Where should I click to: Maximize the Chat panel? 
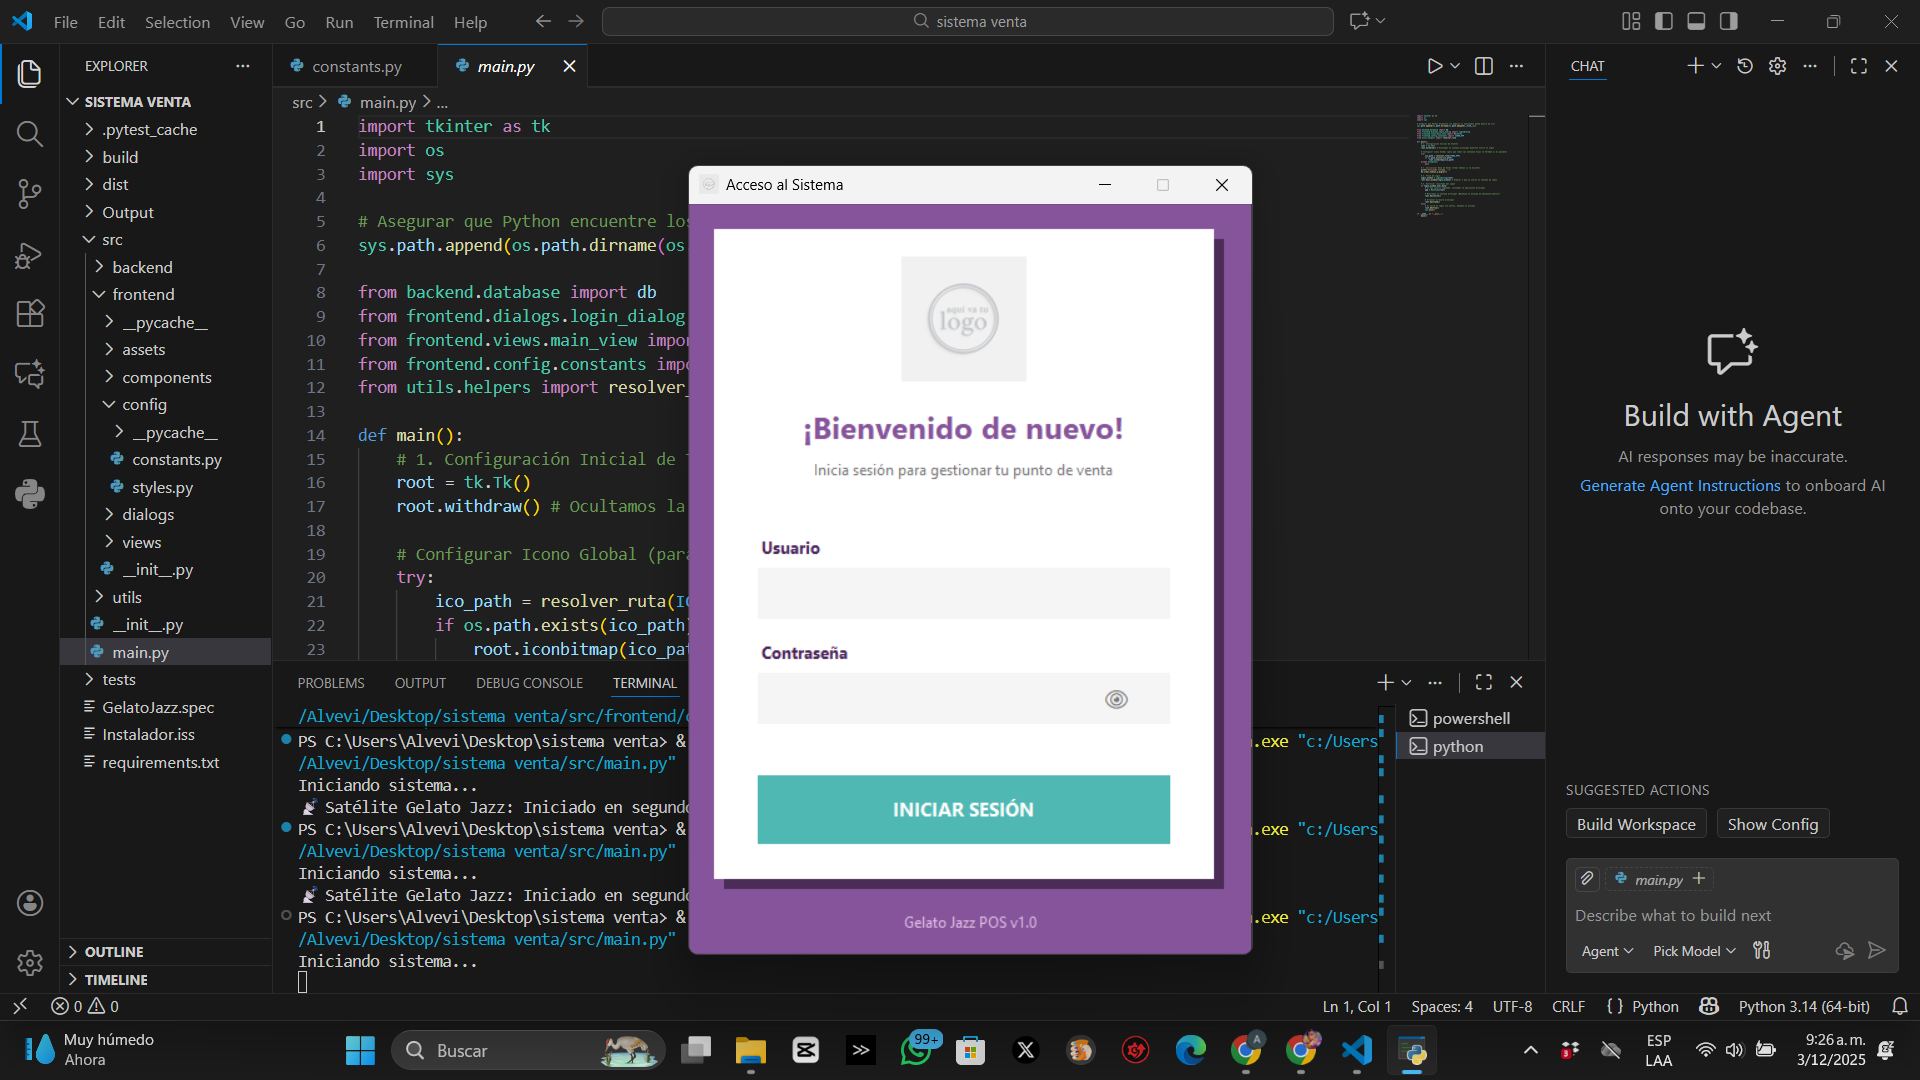[1859, 66]
